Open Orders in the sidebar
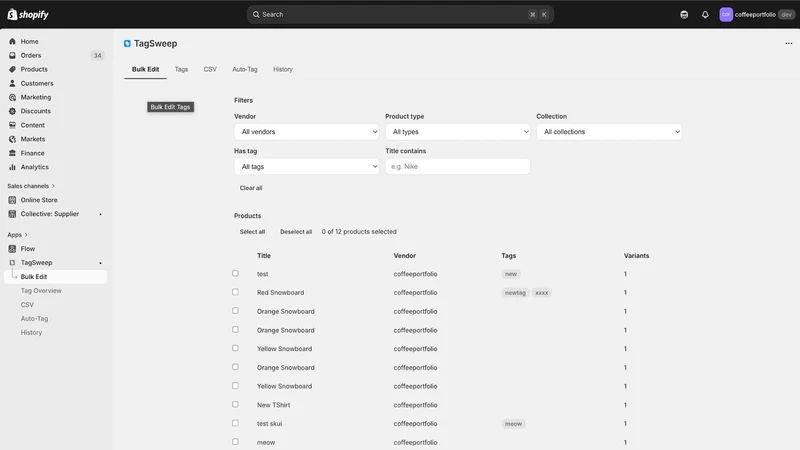 click(x=31, y=55)
